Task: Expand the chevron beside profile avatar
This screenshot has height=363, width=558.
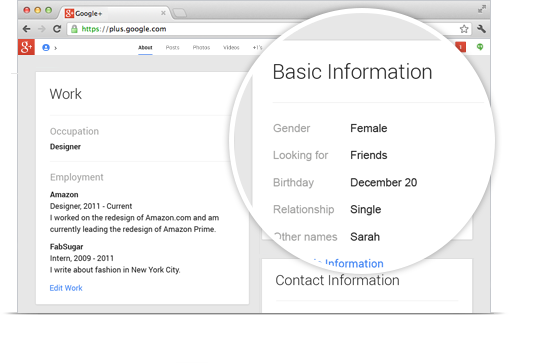Action: [56, 48]
